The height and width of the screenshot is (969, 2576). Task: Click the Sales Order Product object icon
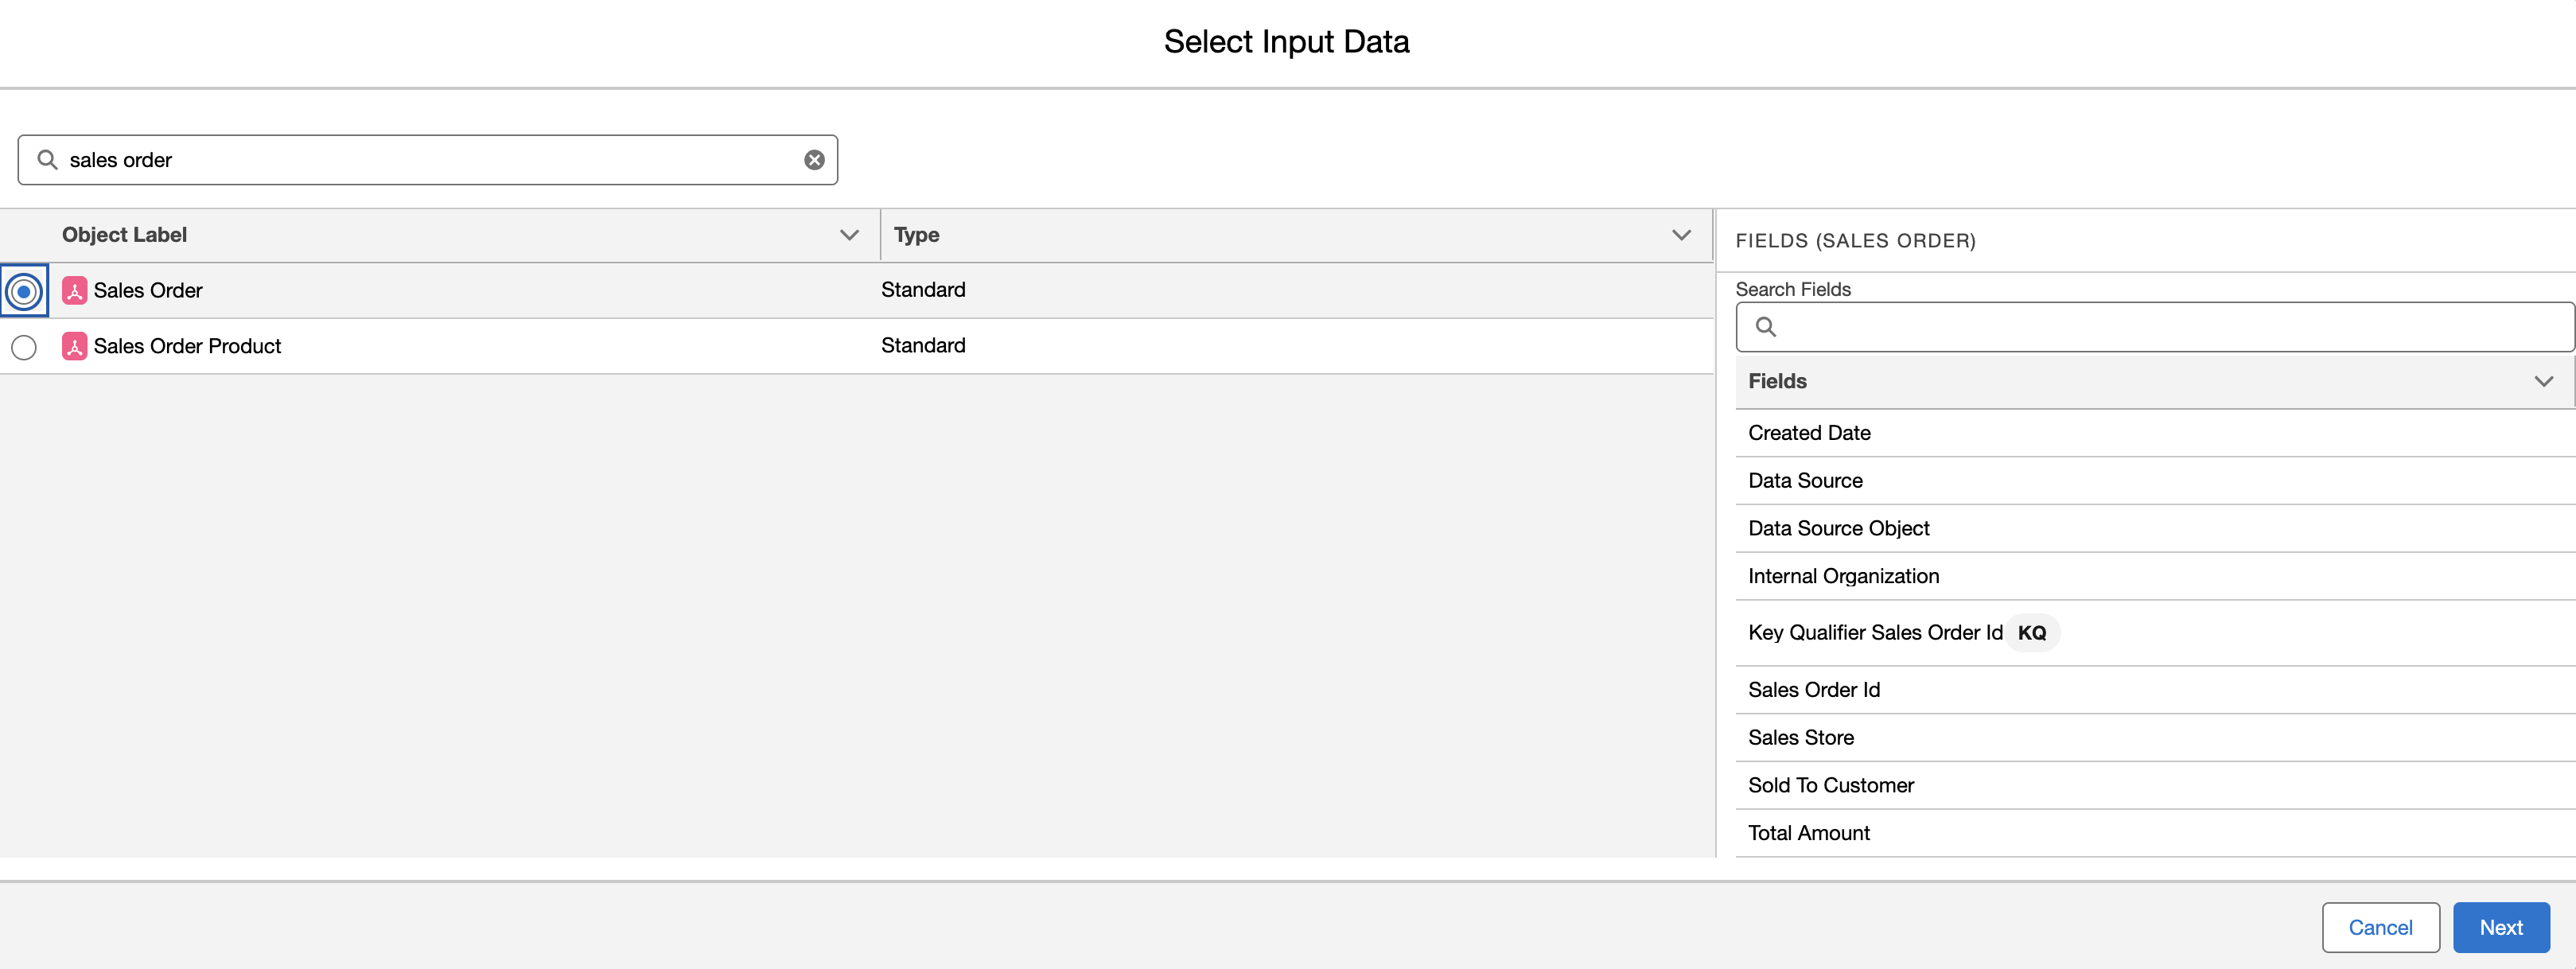(x=75, y=346)
